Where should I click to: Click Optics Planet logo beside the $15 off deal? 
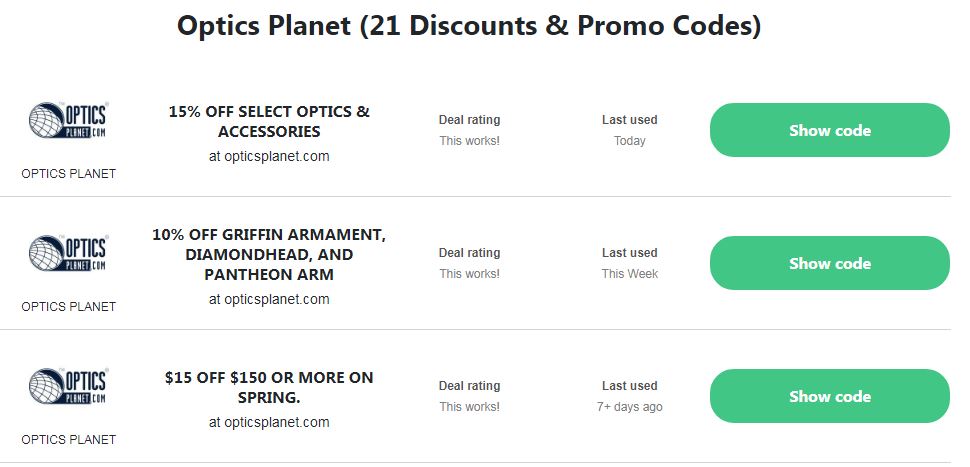coord(68,388)
